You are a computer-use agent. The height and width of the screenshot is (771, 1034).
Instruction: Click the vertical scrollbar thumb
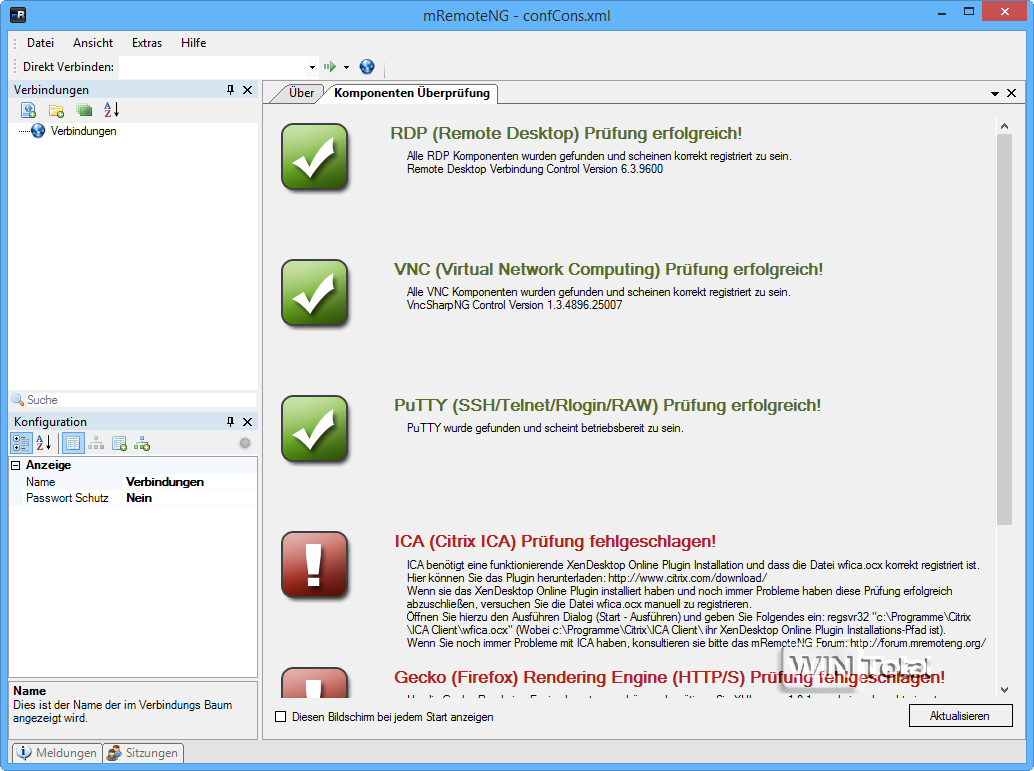pyautogui.click(x=1004, y=330)
